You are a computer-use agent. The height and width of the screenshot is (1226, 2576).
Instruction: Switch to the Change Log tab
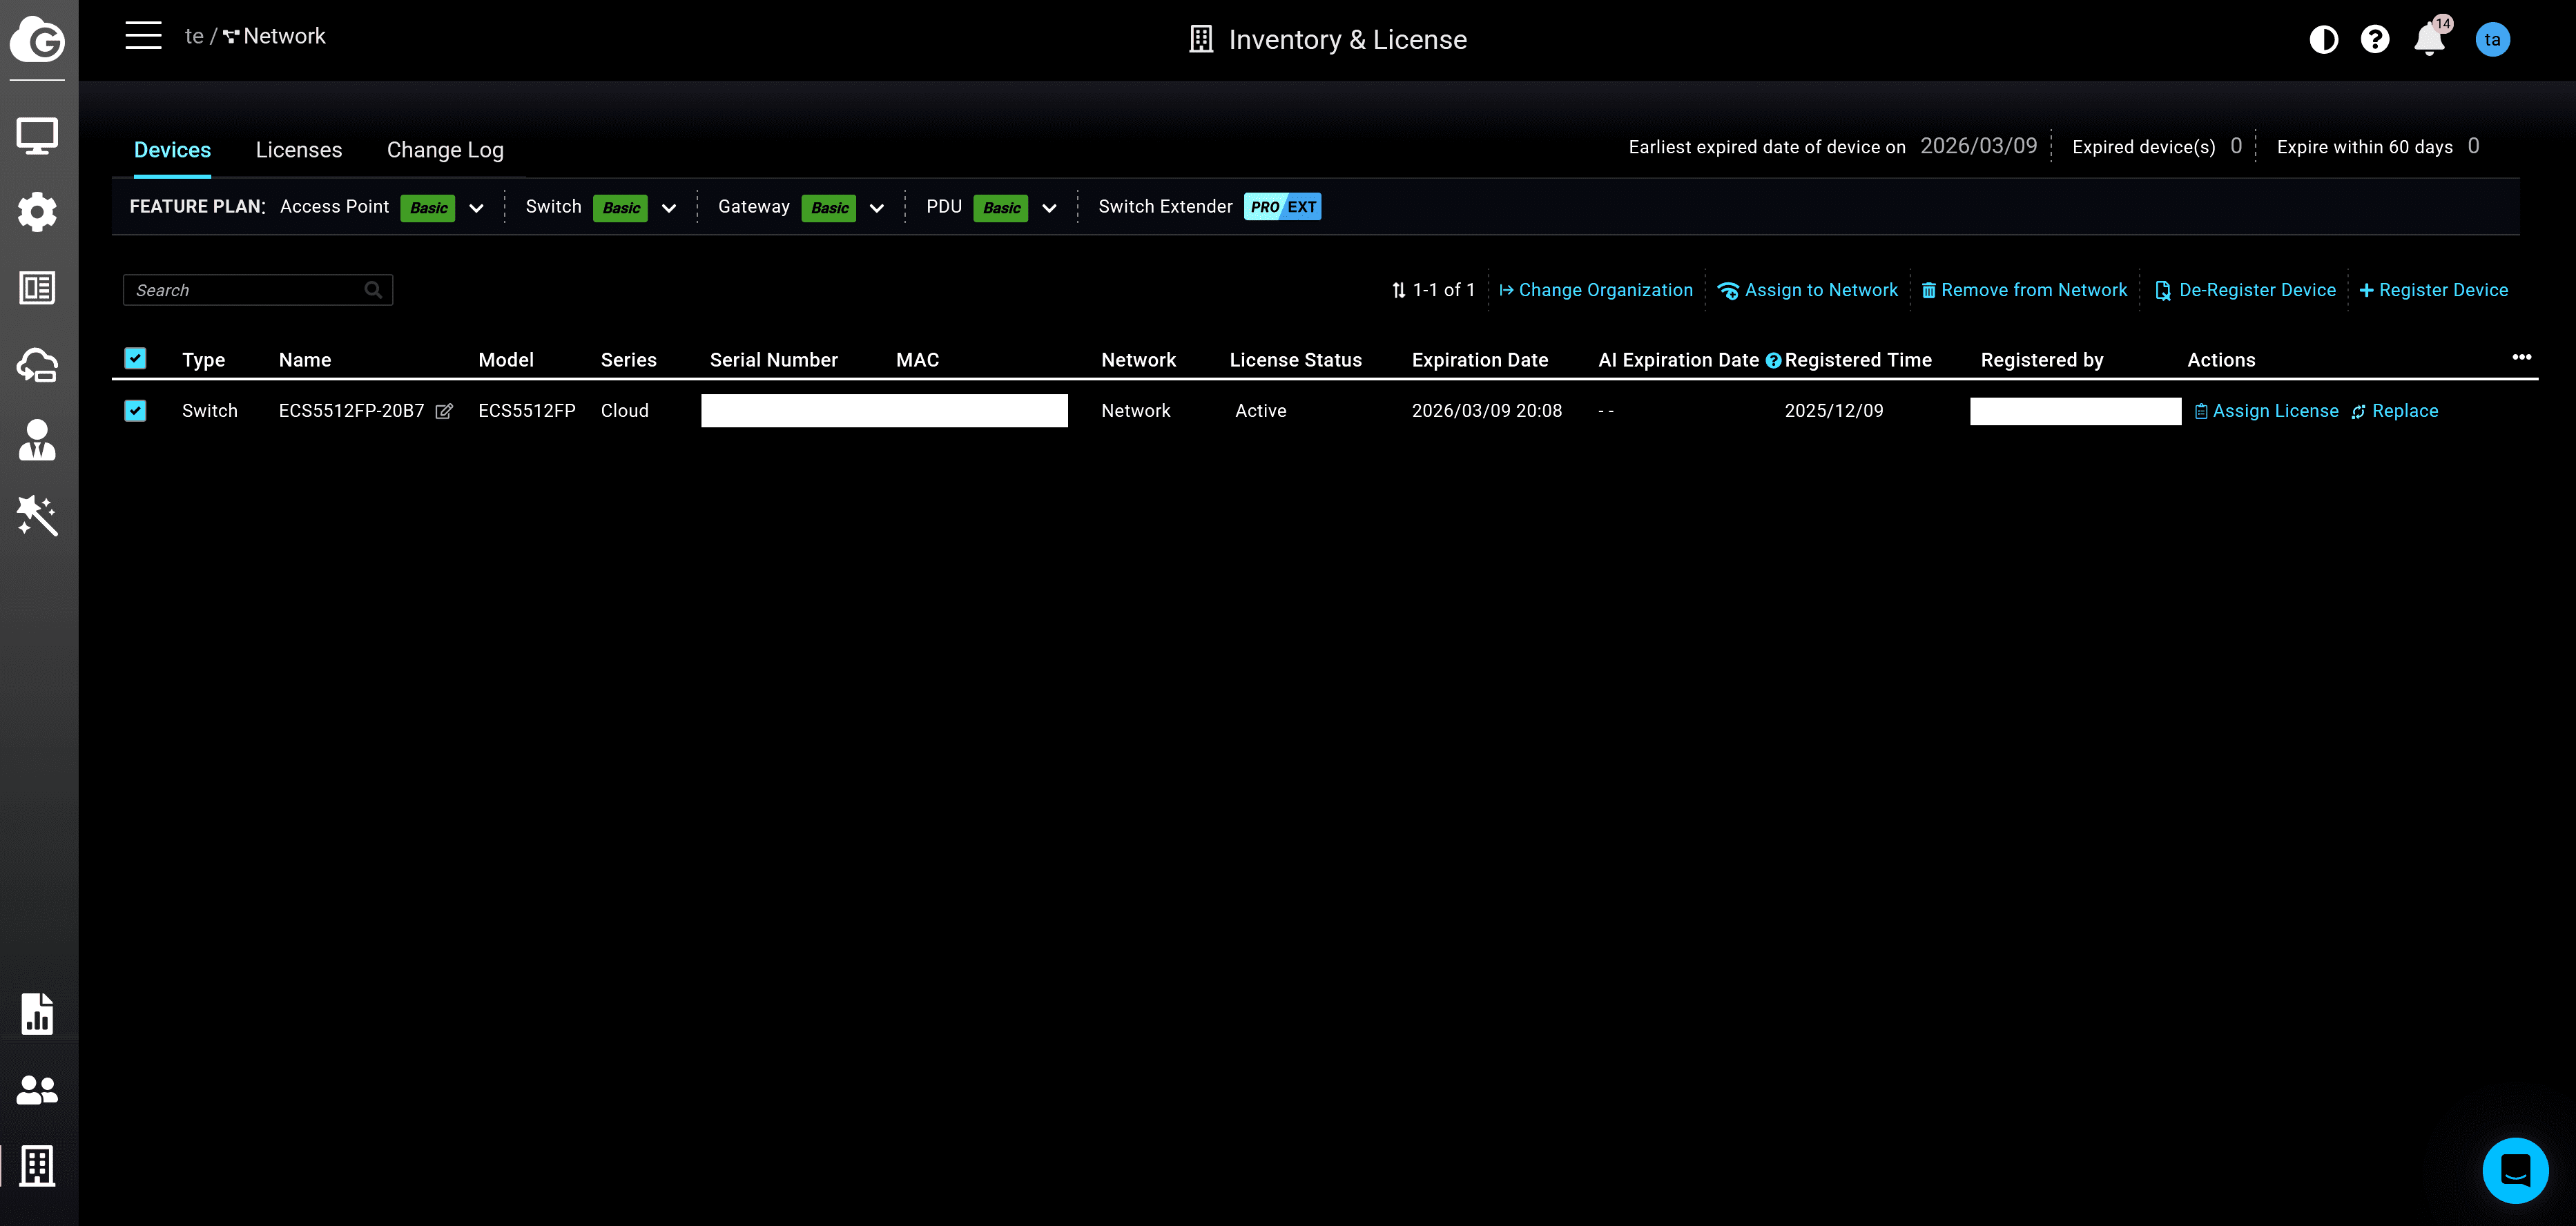point(445,150)
